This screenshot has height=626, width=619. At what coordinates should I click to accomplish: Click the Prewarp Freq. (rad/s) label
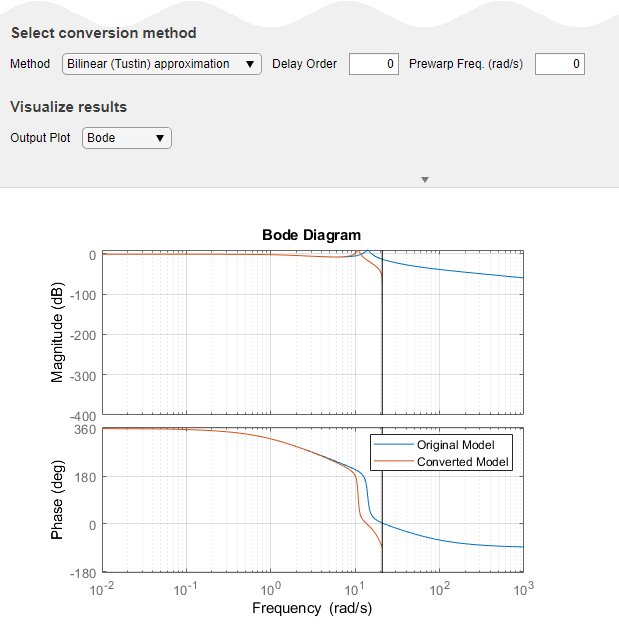(467, 64)
